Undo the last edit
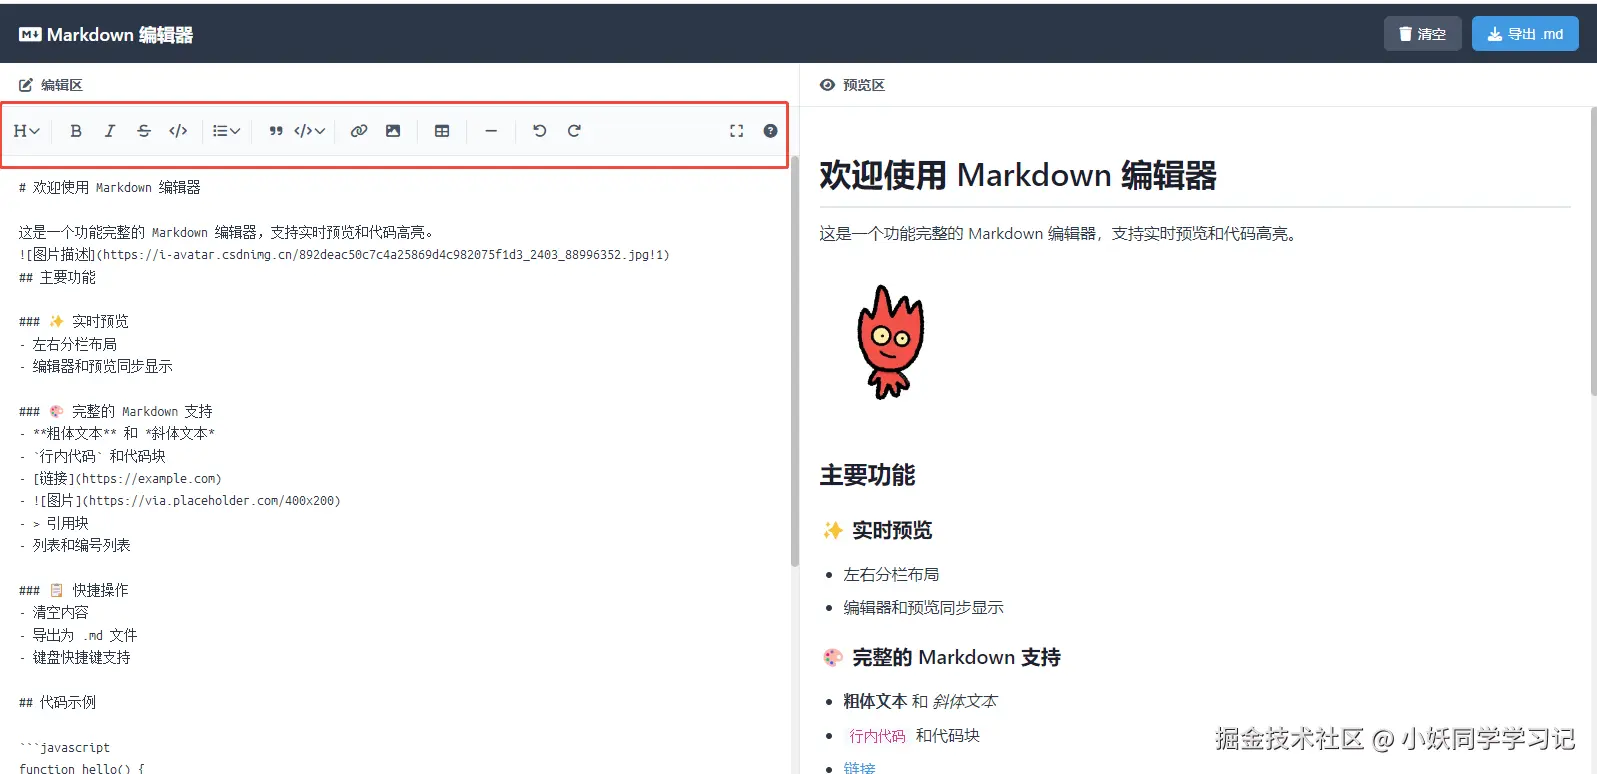Screen dimensions: 1597x774 [540, 131]
